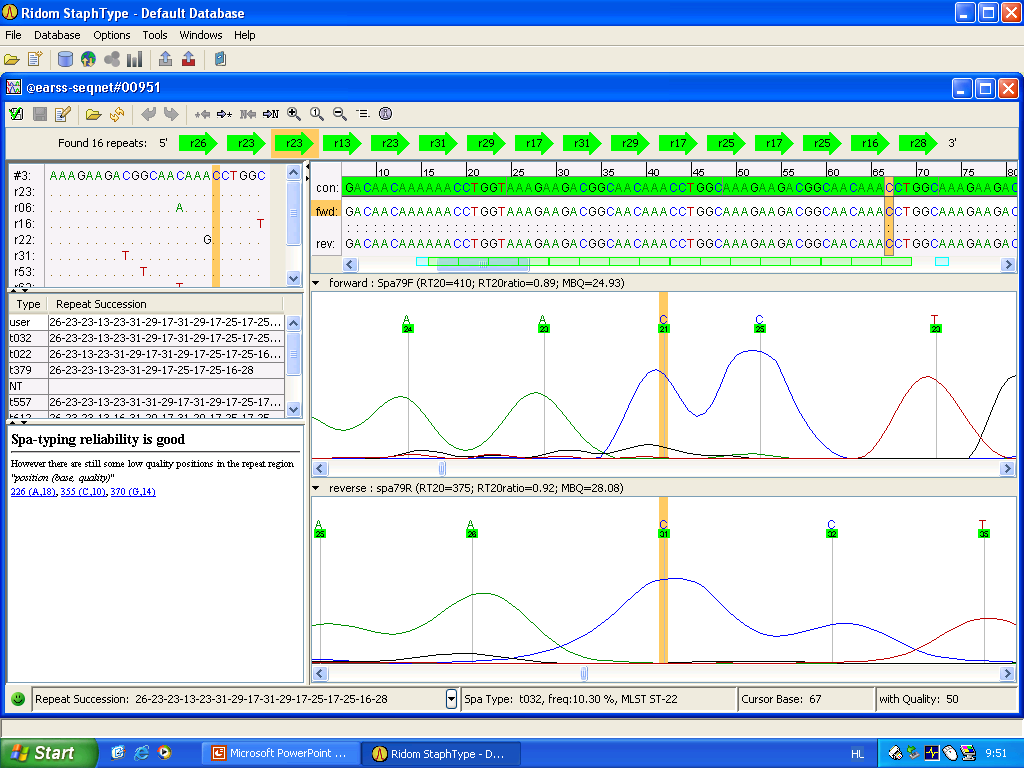Click consensus sequence scroll-right arrow
Image resolution: width=1024 pixels, height=768 pixels.
tap(1008, 264)
